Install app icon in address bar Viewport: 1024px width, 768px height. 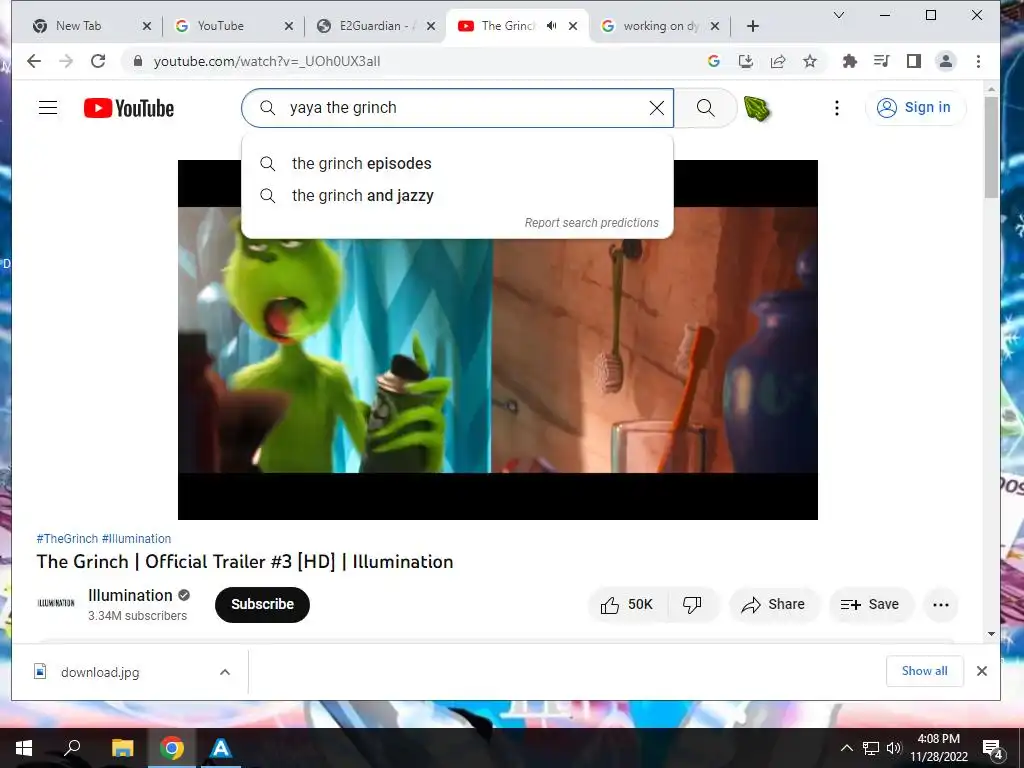pos(746,61)
